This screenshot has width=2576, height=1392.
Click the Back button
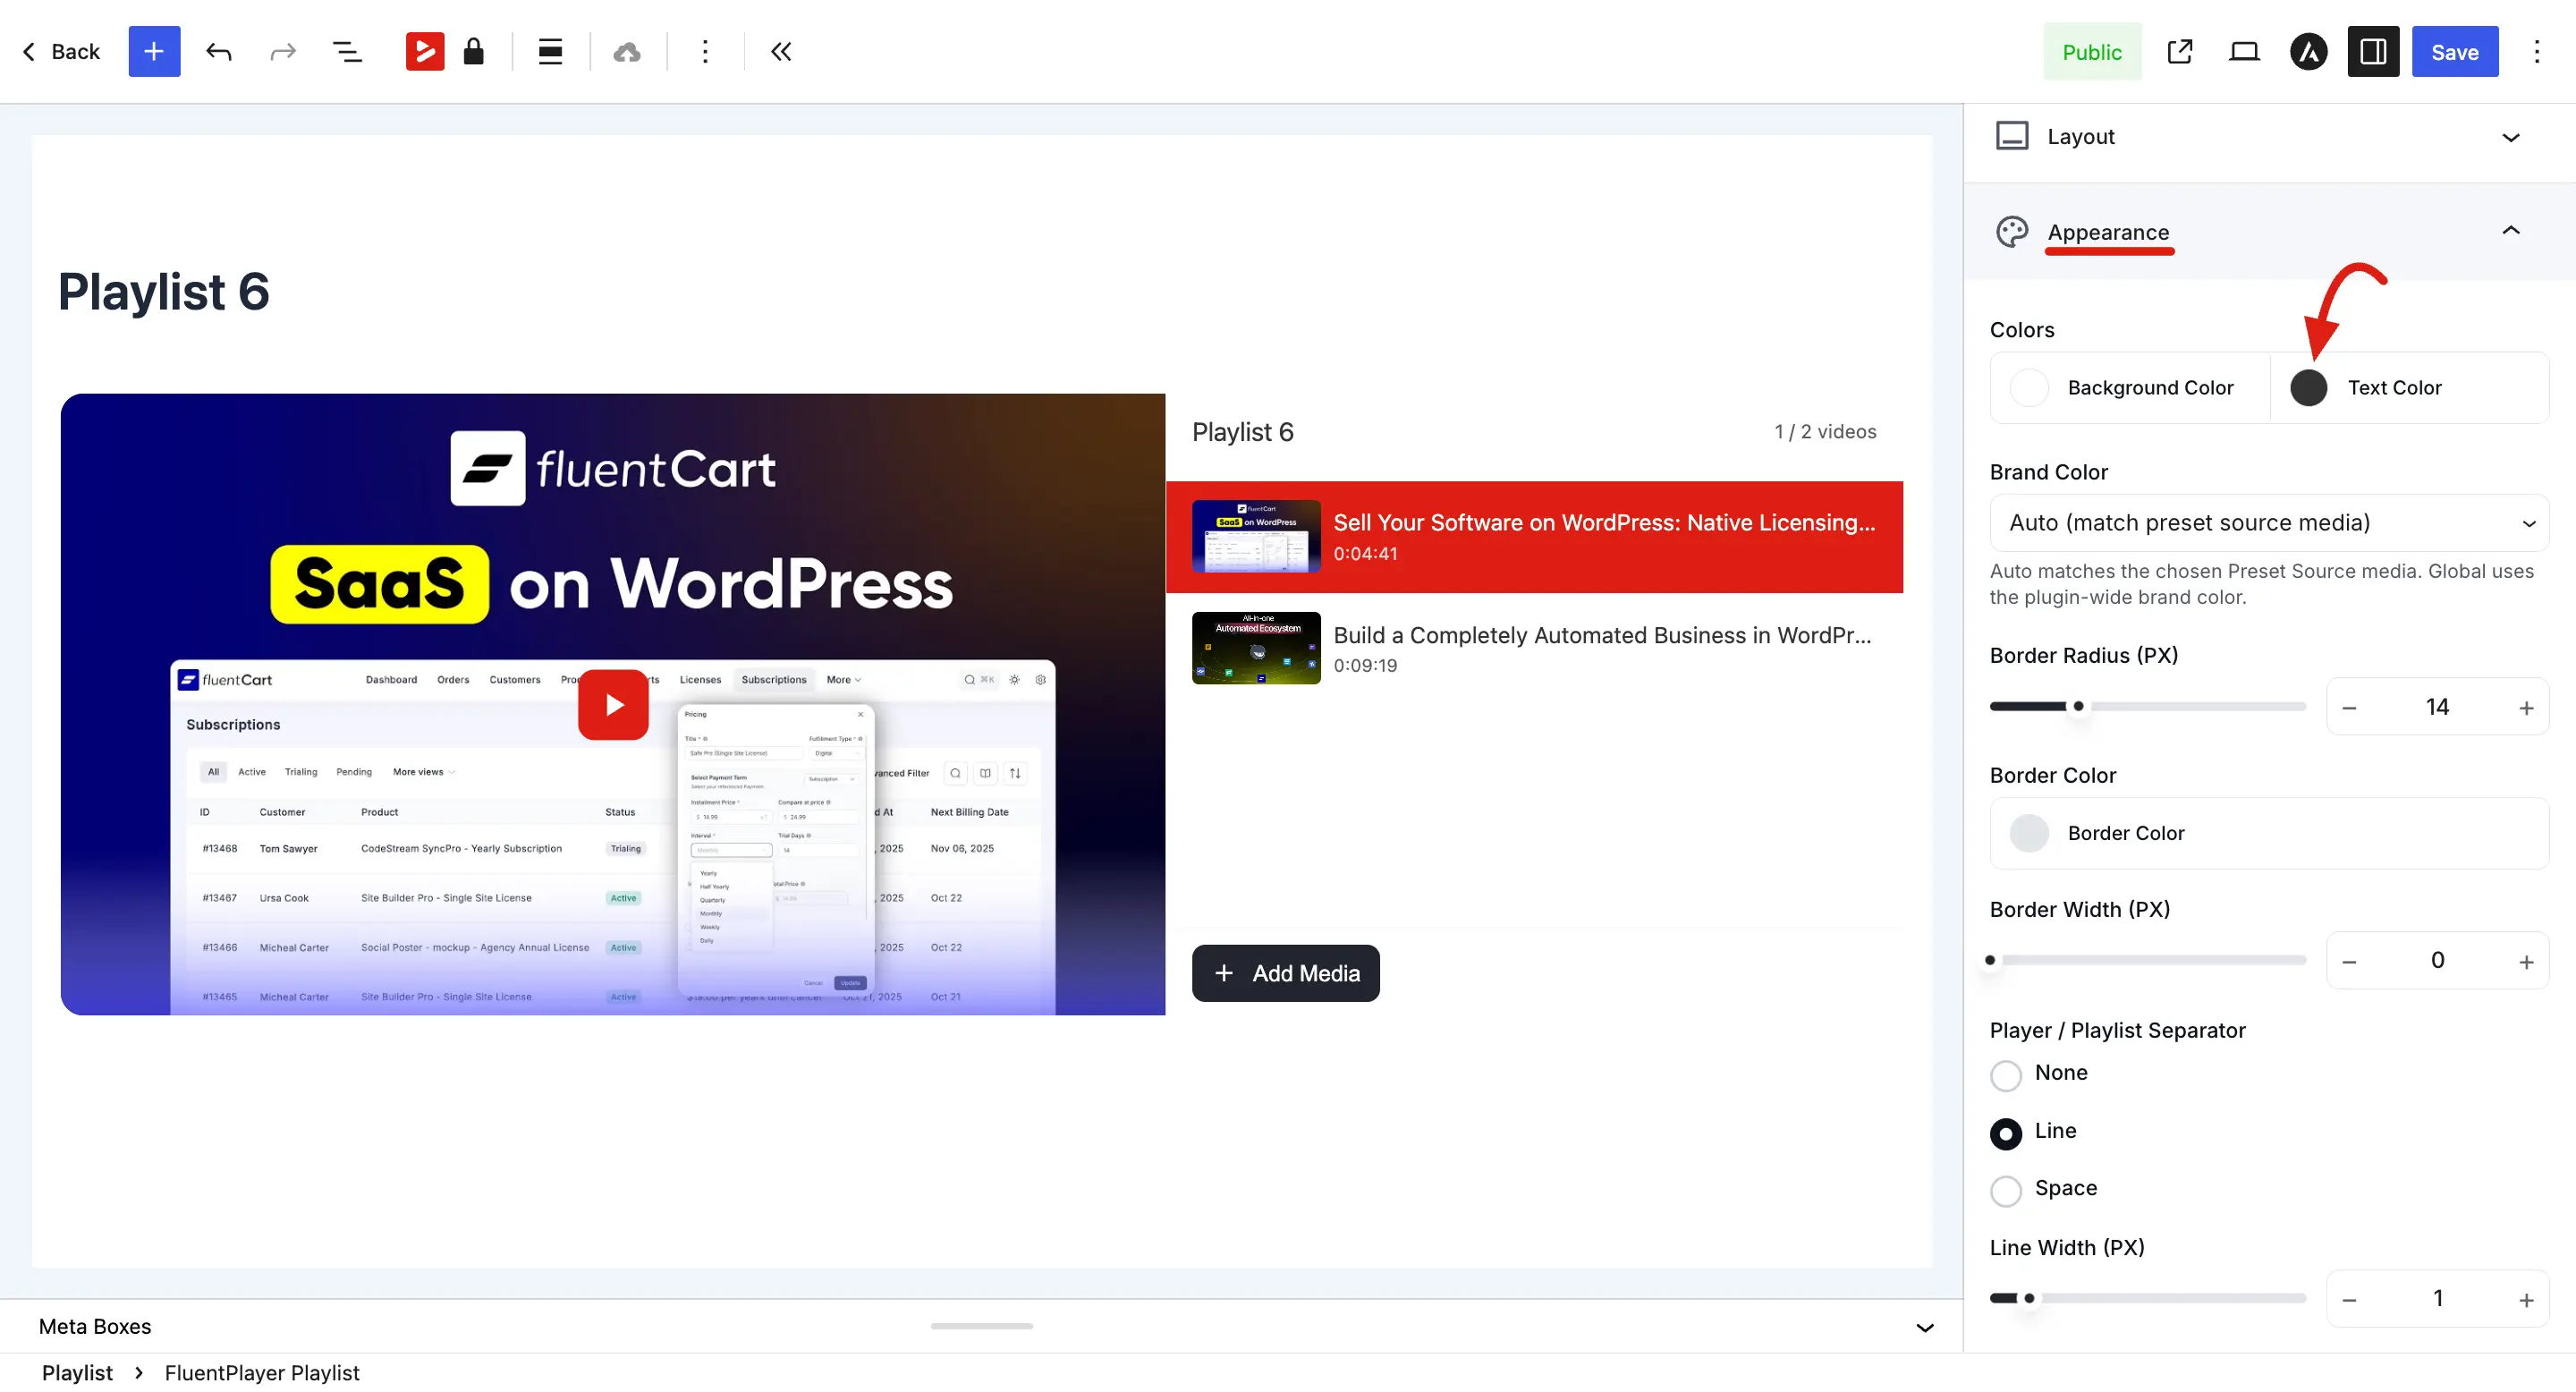click(x=61, y=51)
